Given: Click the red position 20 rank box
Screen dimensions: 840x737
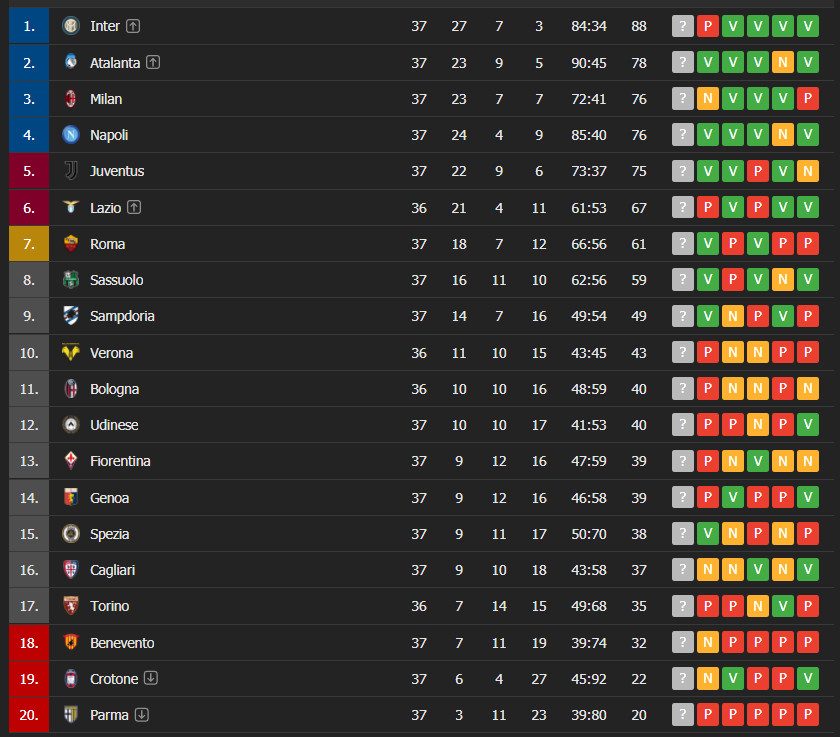Looking at the screenshot, I should (29, 715).
